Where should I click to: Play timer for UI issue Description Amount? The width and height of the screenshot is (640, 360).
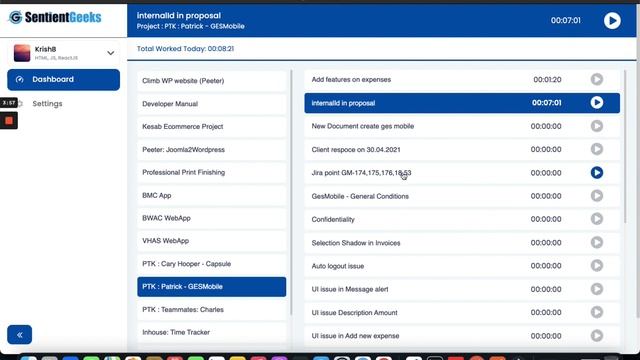point(597,312)
